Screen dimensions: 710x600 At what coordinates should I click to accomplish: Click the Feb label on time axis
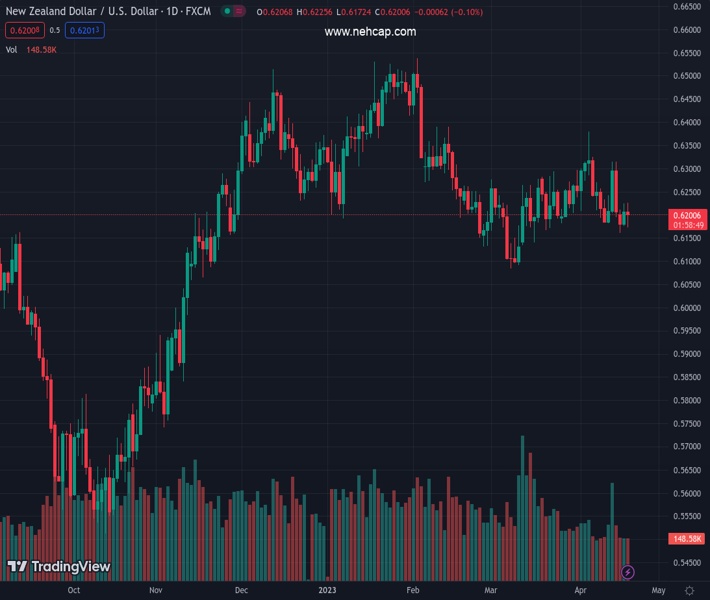pos(413,591)
